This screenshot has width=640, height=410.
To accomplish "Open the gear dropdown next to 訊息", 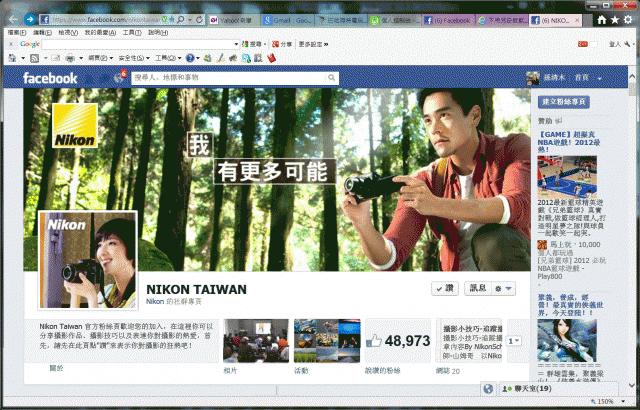I will [503, 288].
